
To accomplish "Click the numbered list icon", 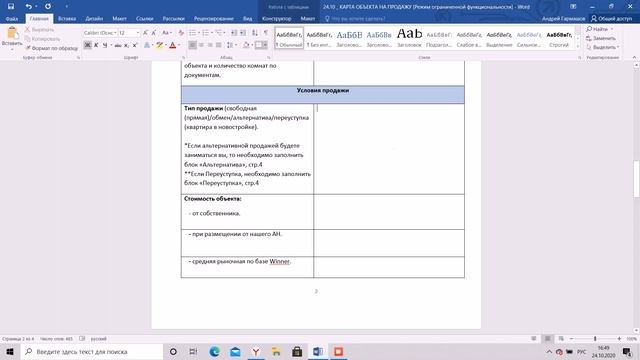I will 206,33.
